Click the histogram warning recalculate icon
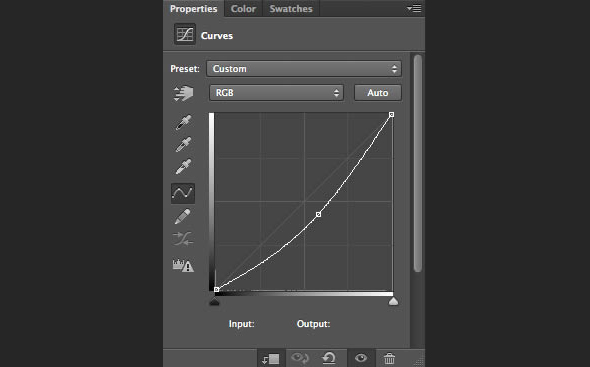 (x=183, y=265)
